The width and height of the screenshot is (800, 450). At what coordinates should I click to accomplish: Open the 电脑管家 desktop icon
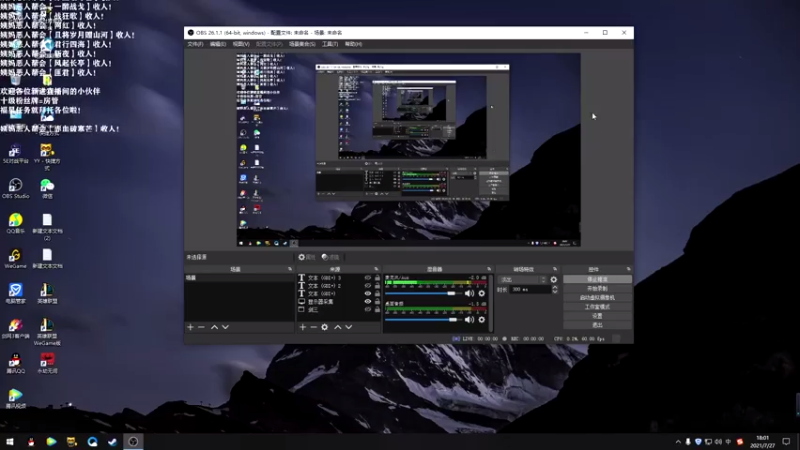[15, 293]
